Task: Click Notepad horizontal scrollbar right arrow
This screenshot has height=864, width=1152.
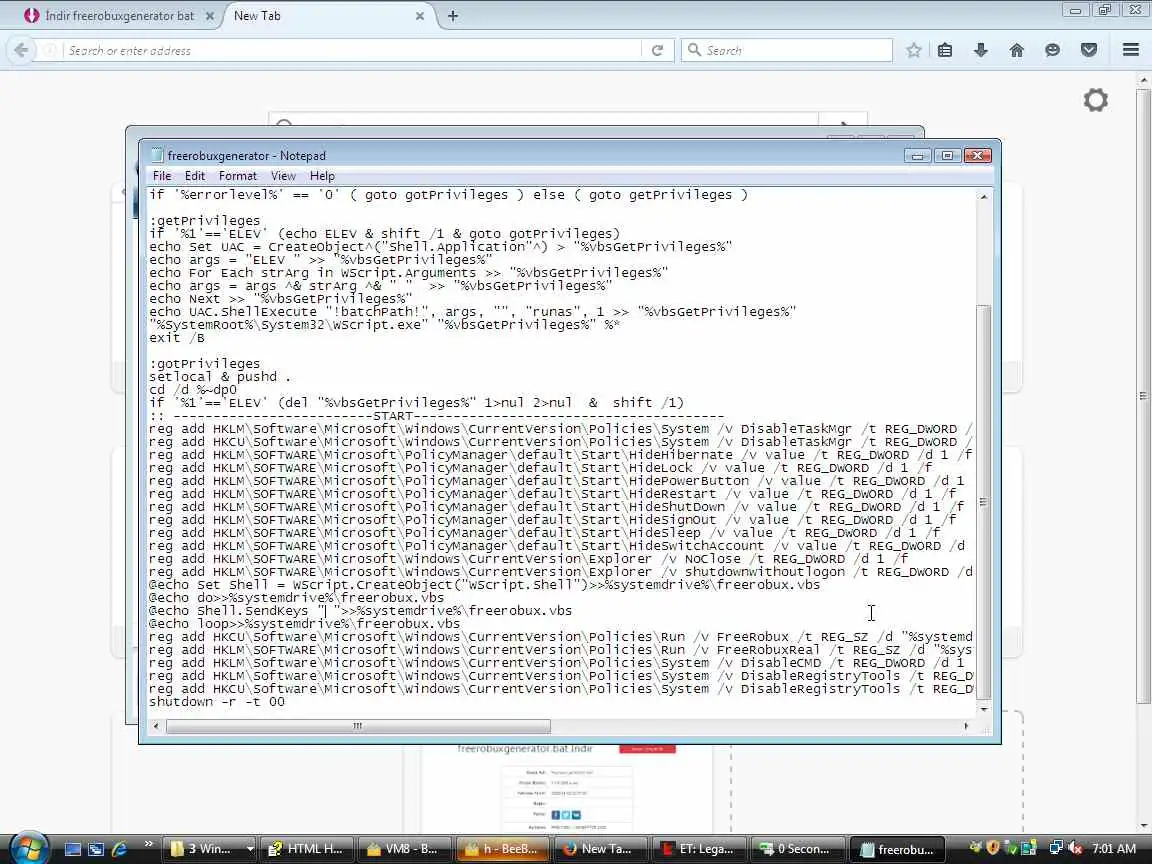Action: 966,726
